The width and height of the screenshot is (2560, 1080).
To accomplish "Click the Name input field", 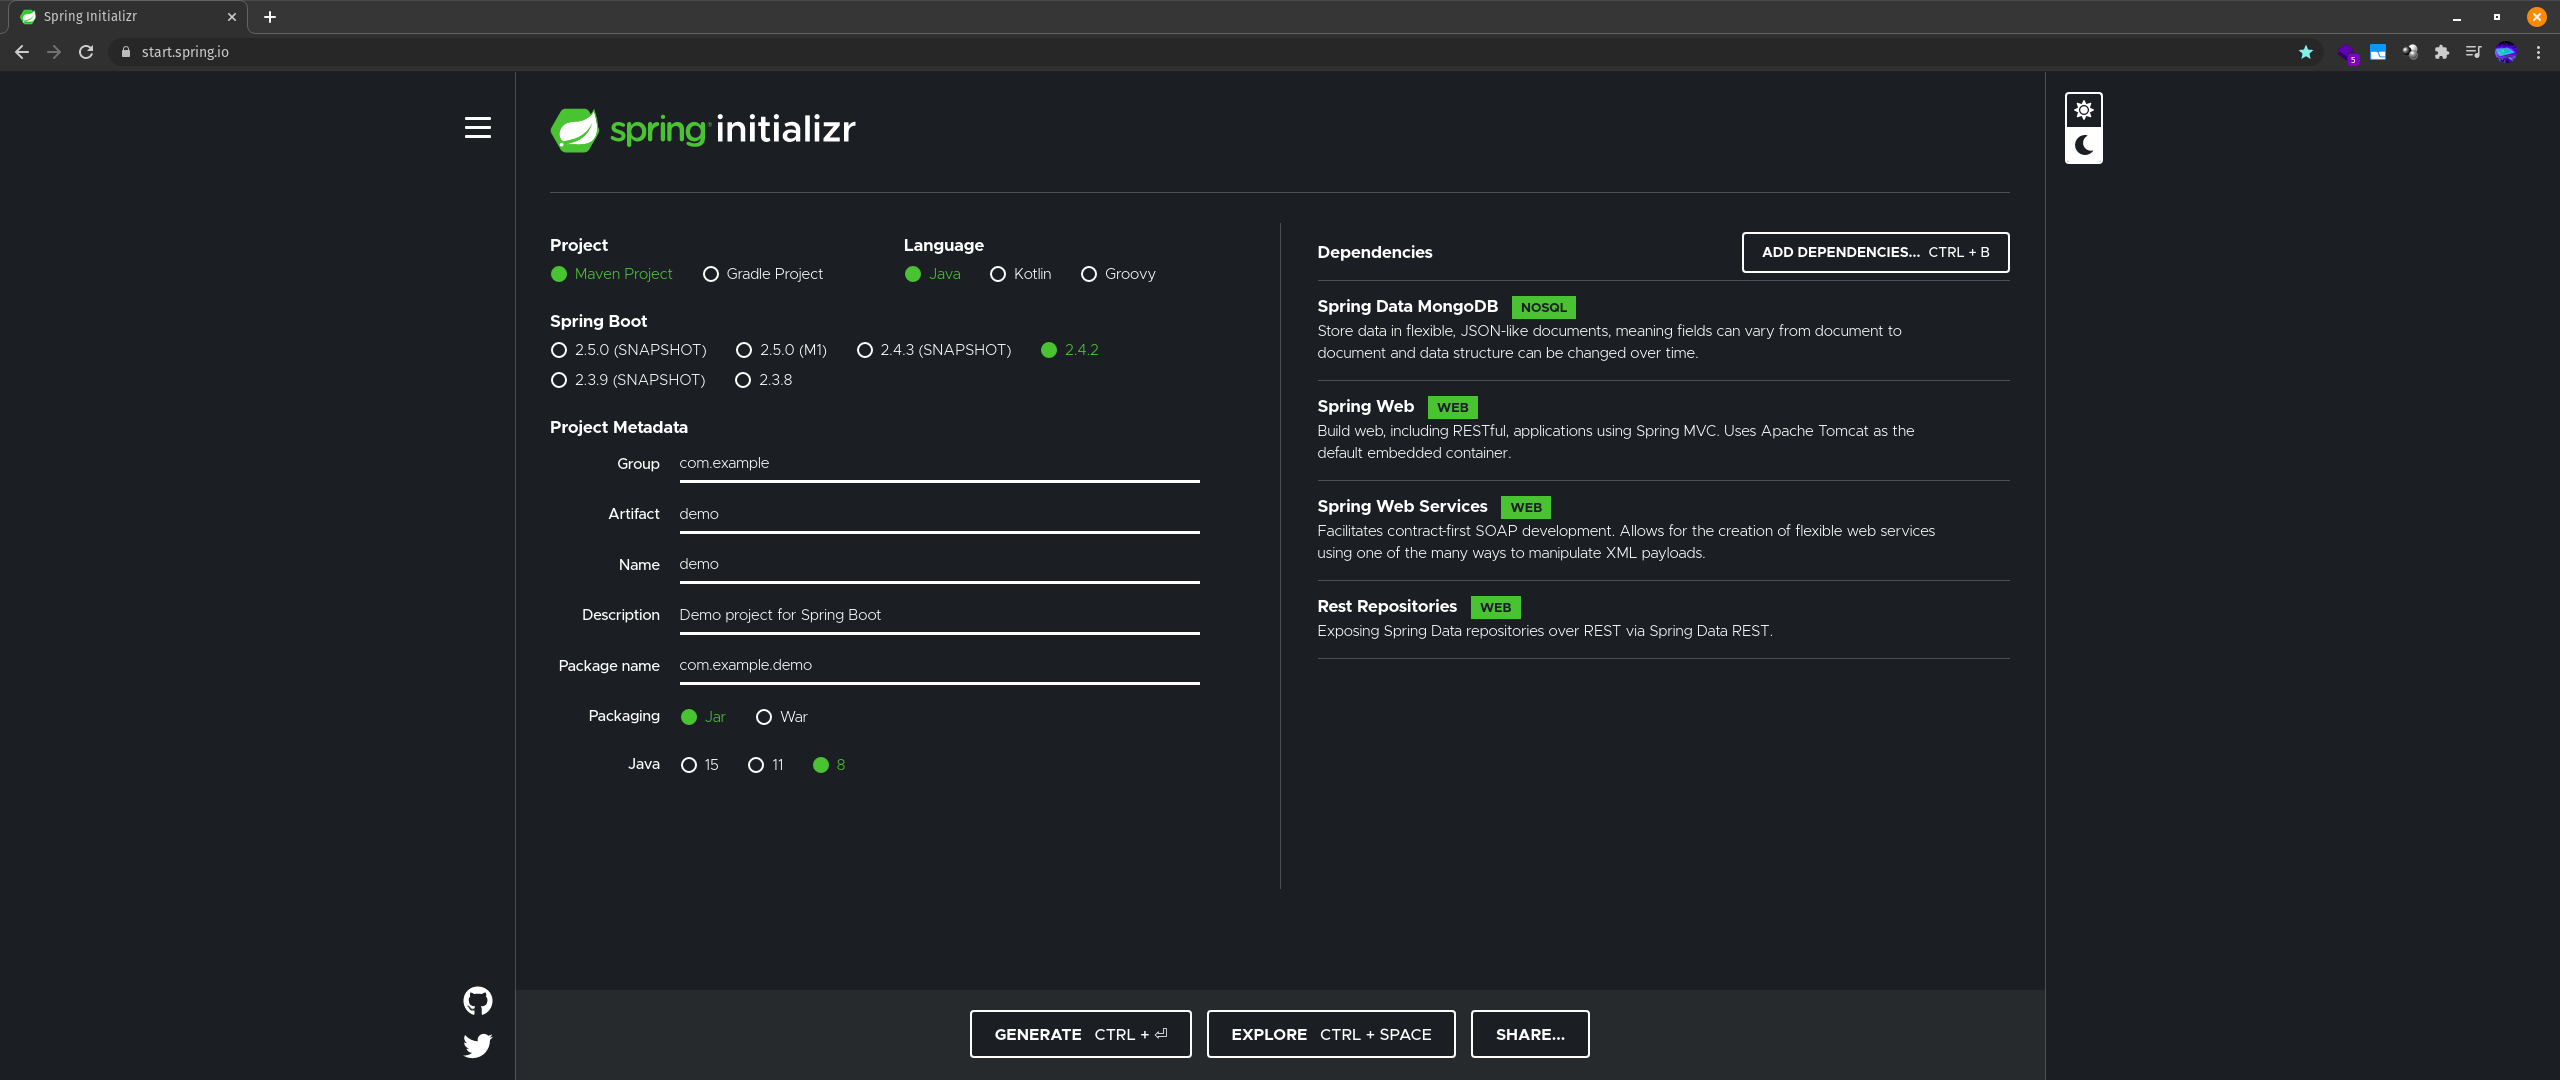I will pyautogui.click(x=939, y=565).
